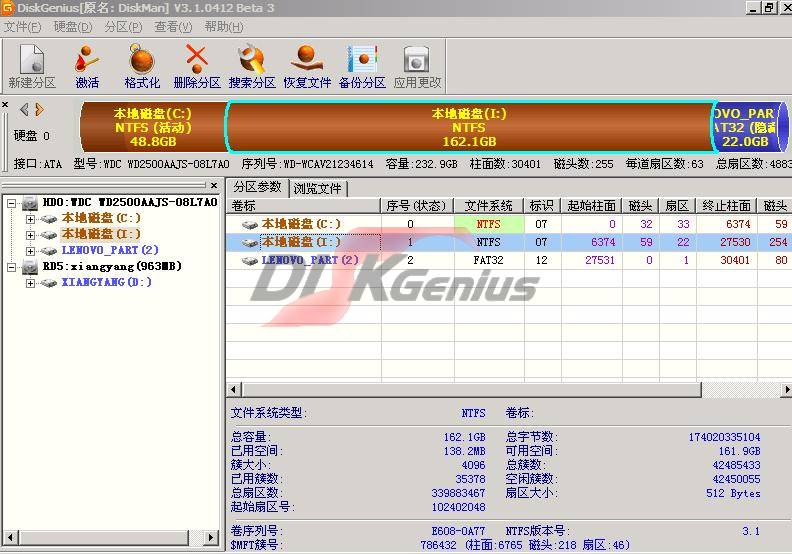This screenshot has height=554, width=792.
Task: Click left arrow of partition table scrollbar
Action: (x=234, y=389)
